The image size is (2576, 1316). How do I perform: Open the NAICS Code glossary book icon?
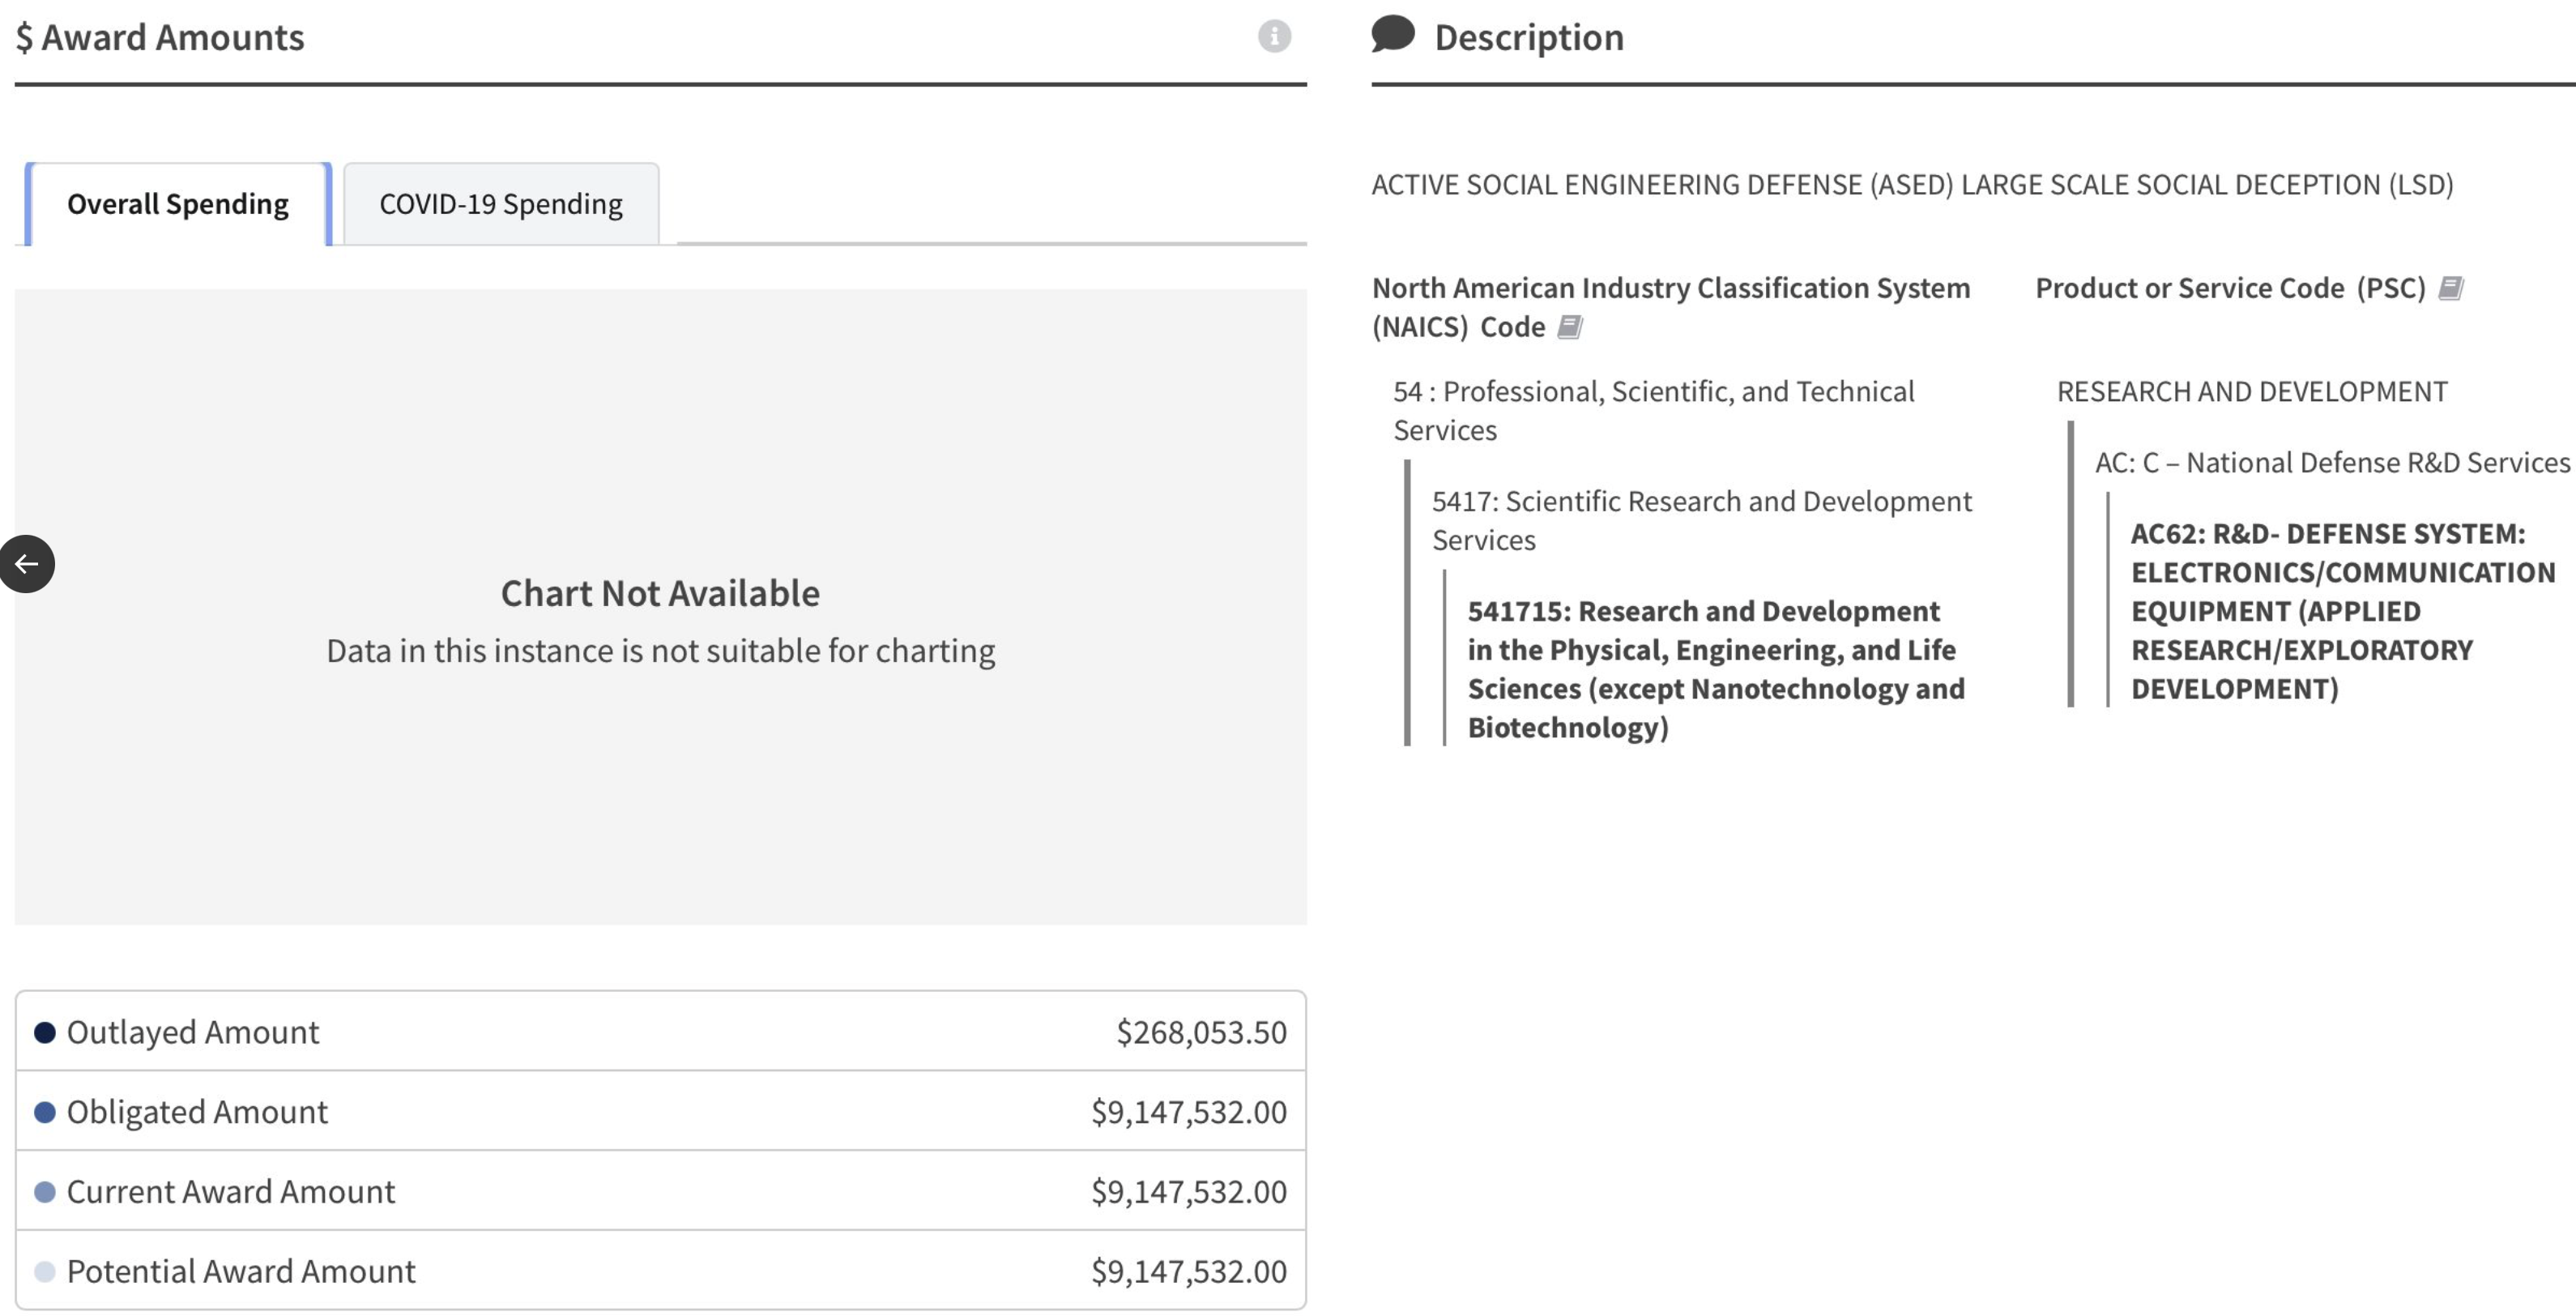(1569, 327)
